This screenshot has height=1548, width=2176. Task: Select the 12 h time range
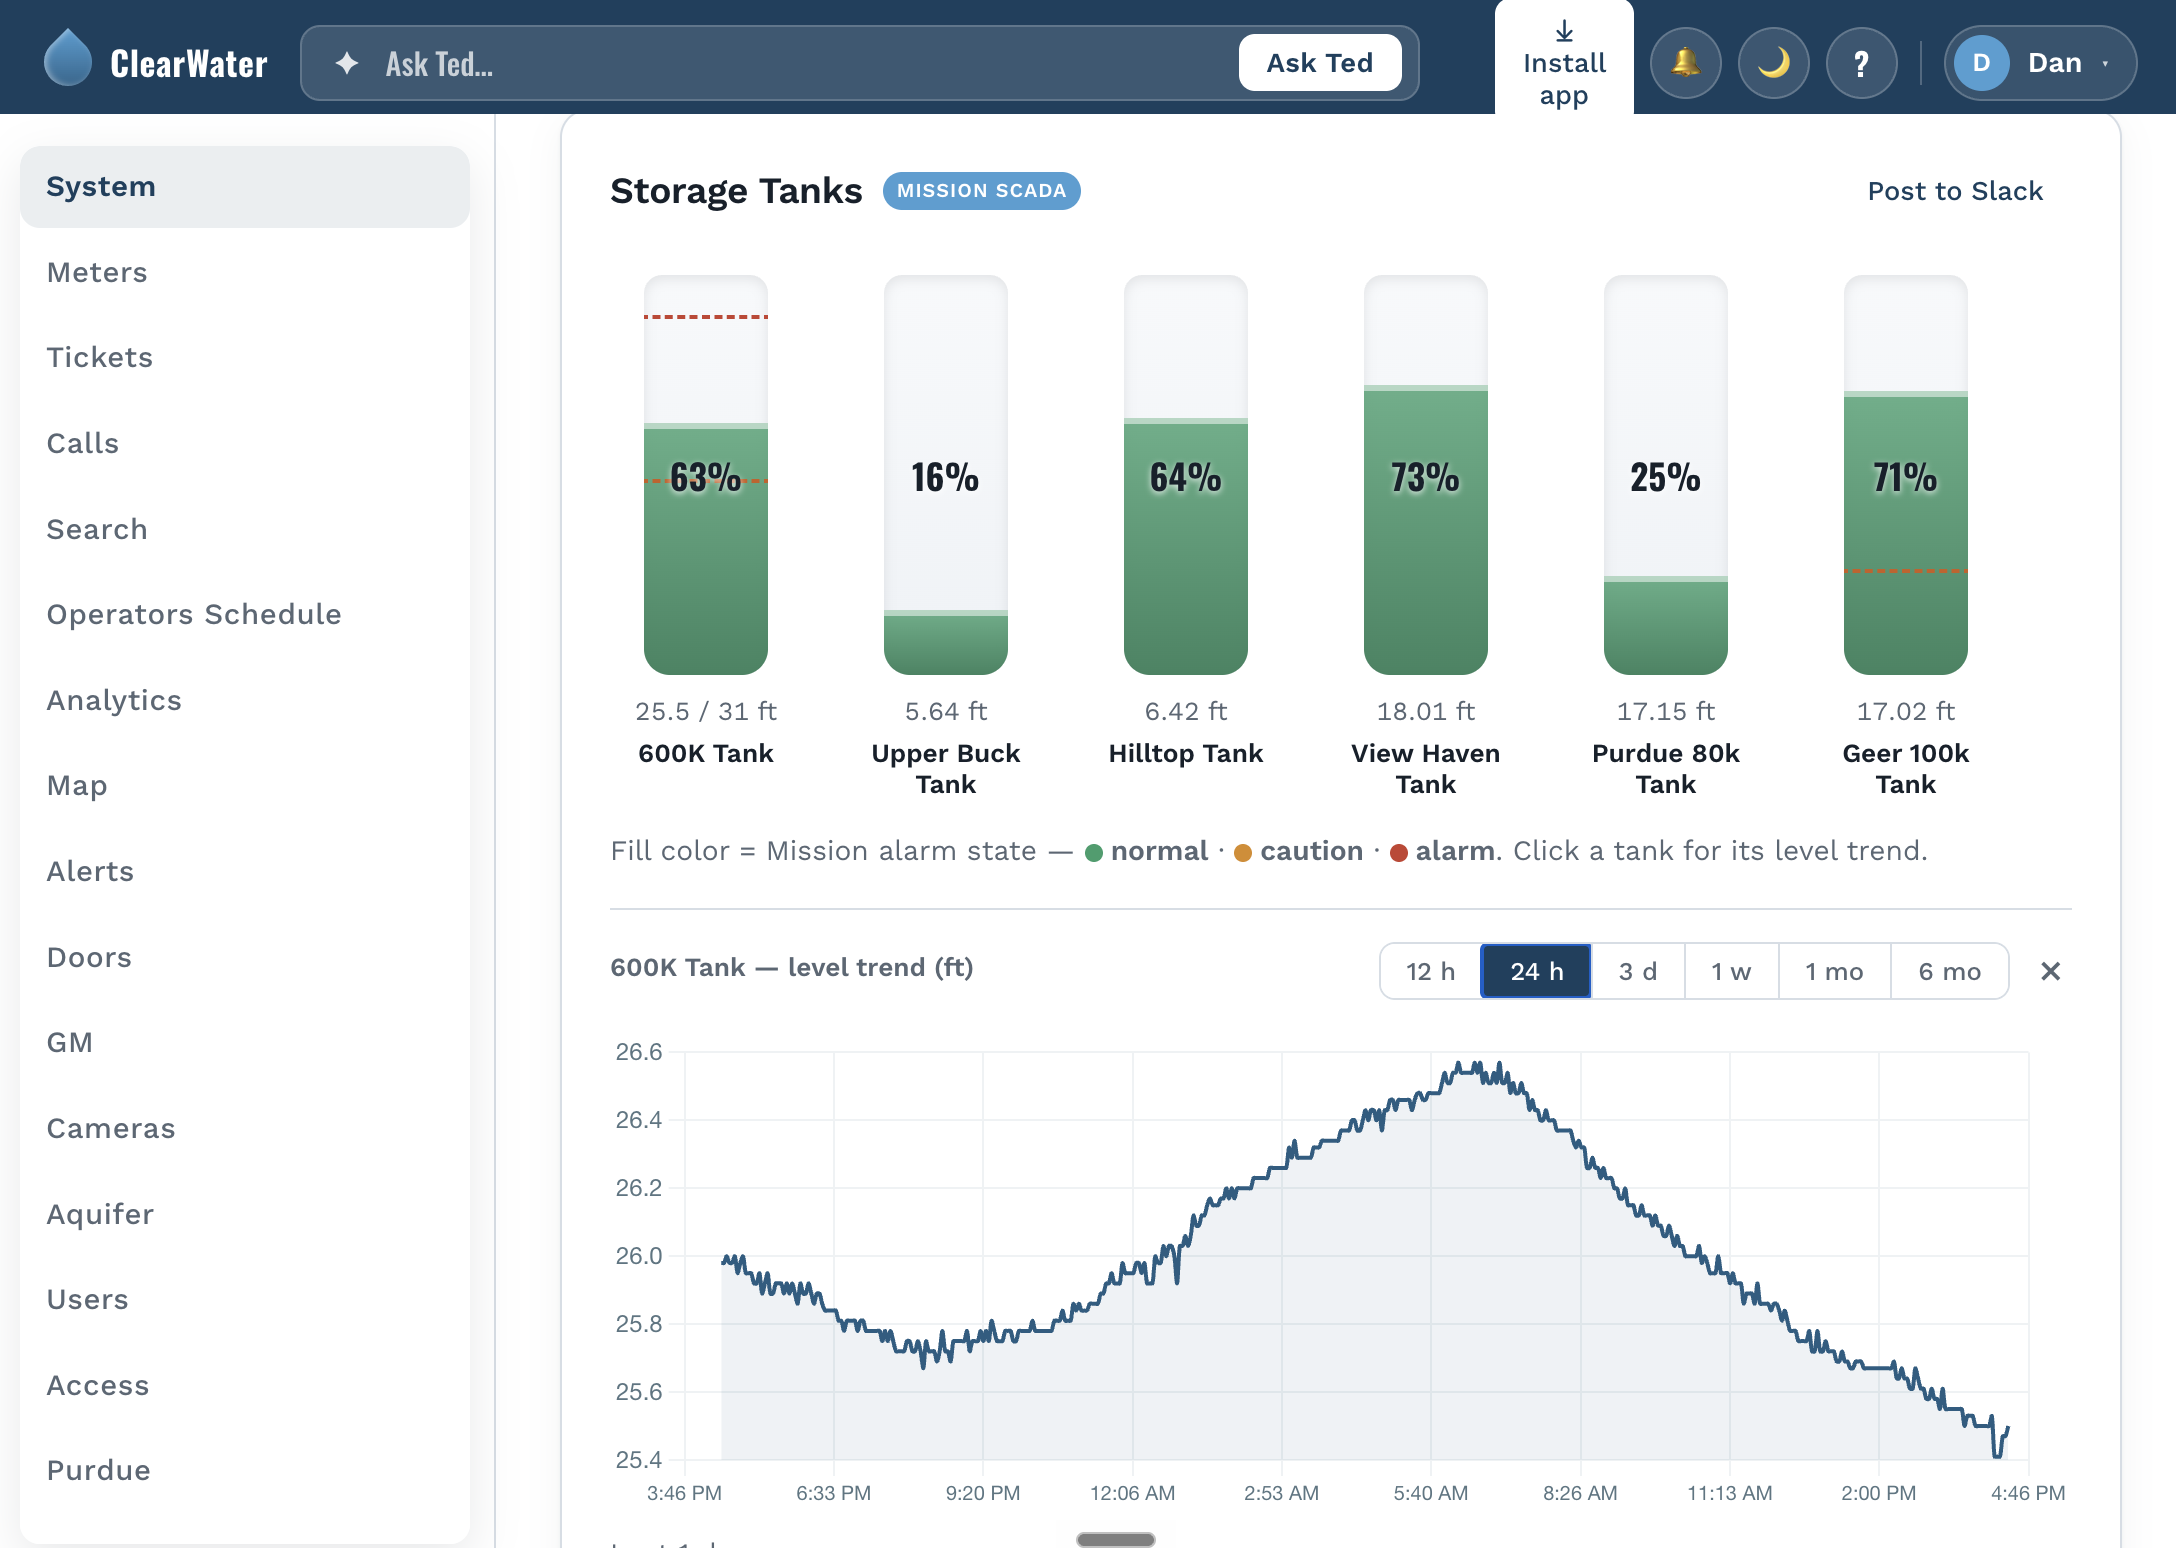pyautogui.click(x=1430, y=971)
